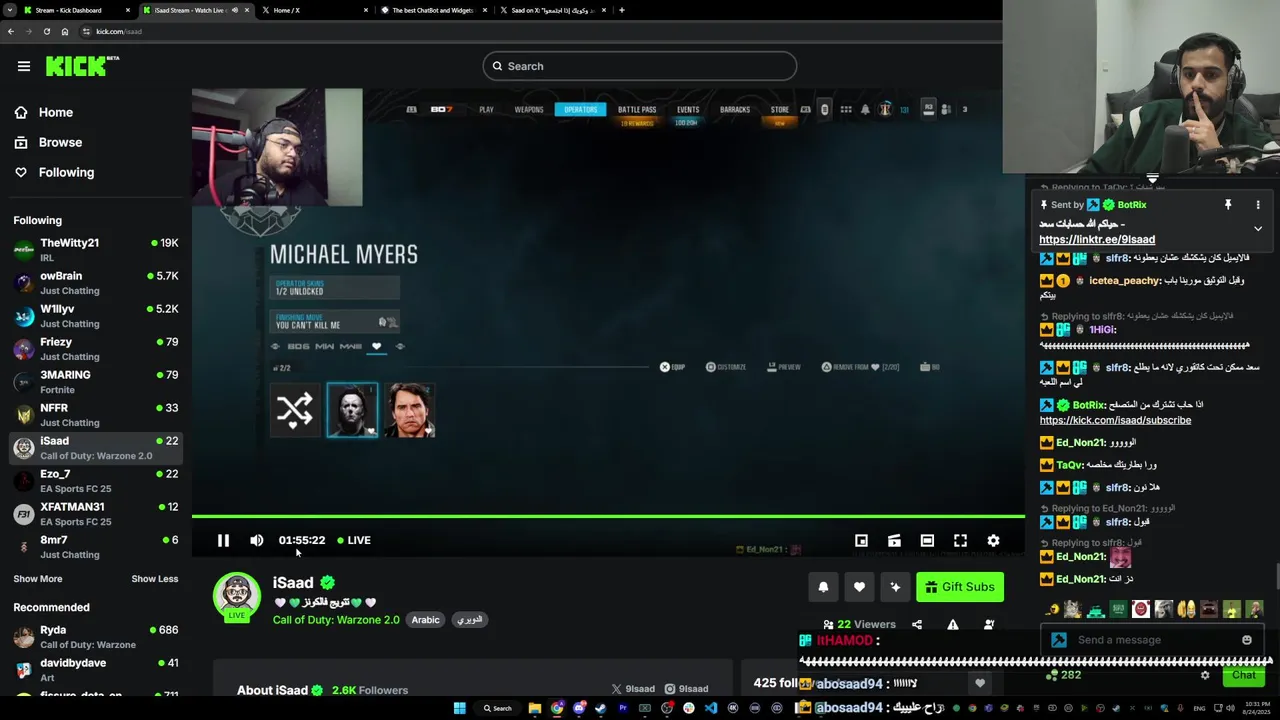Enable picture-in-picture mini player

pos(861,540)
